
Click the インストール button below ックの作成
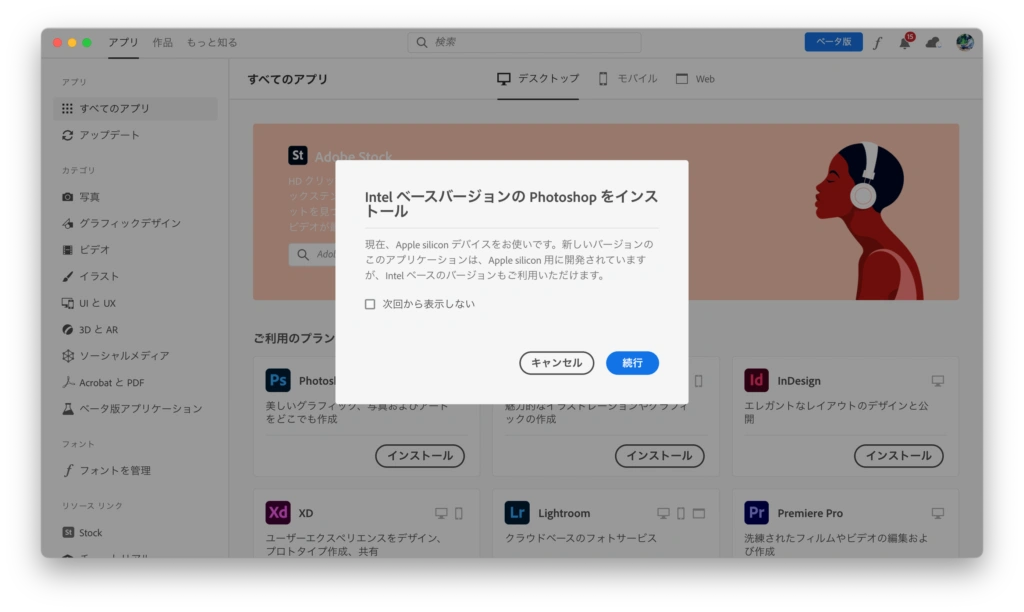click(x=660, y=456)
